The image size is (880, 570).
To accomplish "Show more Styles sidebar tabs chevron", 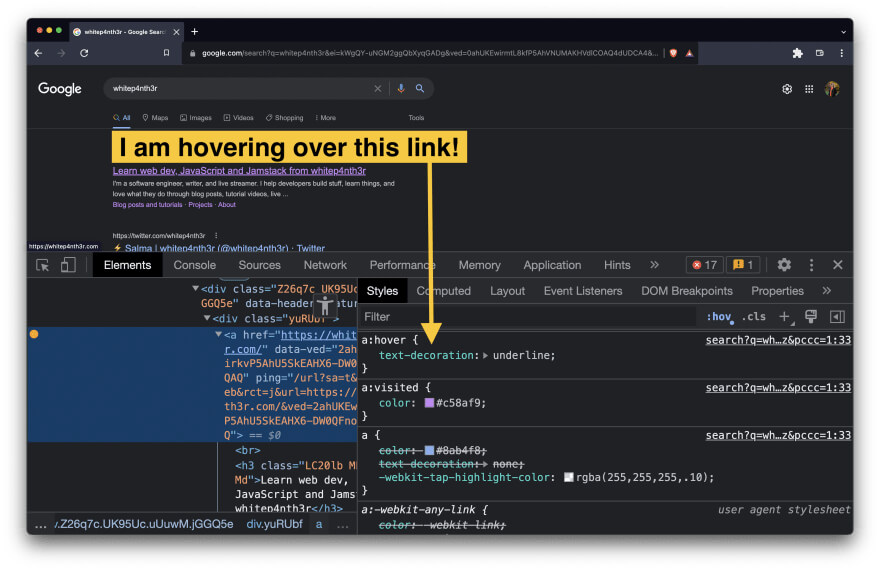I will [826, 291].
